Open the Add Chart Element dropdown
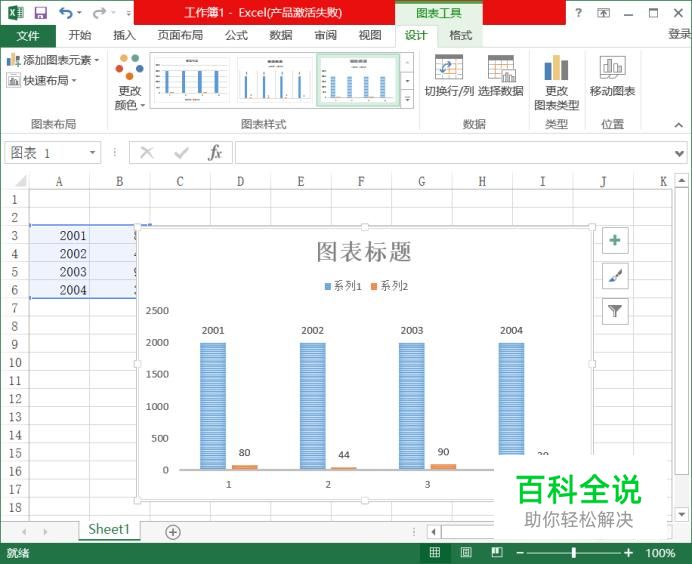The image size is (692, 564). click(x=53, y=60)
